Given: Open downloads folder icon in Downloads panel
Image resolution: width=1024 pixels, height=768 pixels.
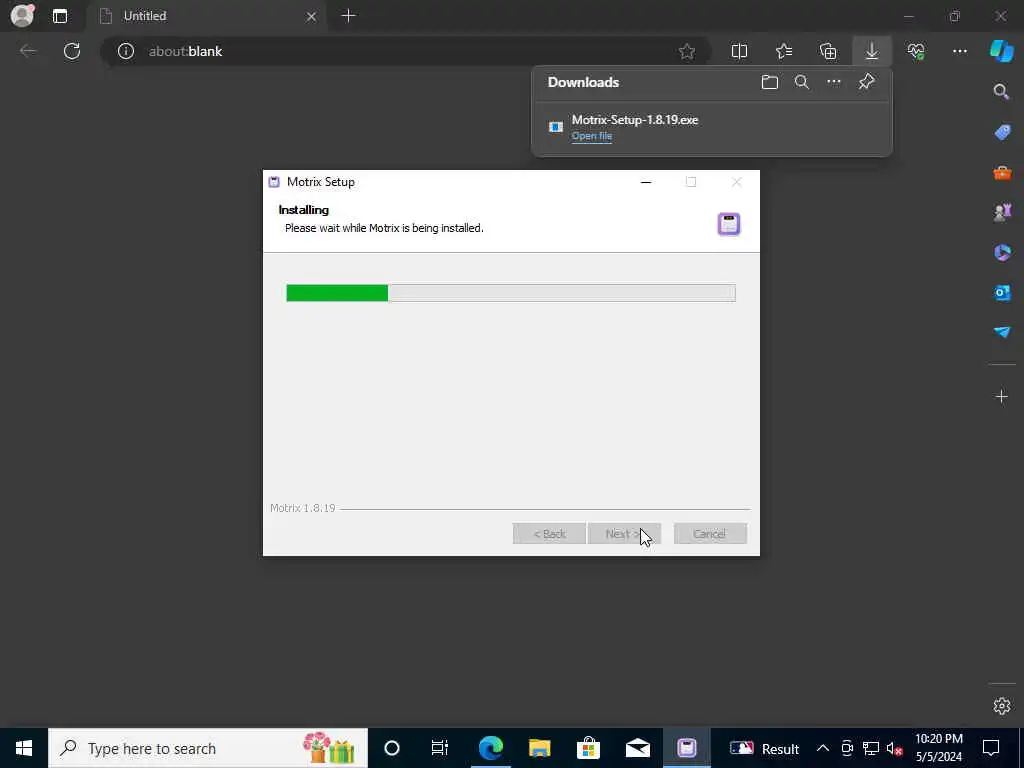Looking at the screenshot, I should (x=770, y=82).
